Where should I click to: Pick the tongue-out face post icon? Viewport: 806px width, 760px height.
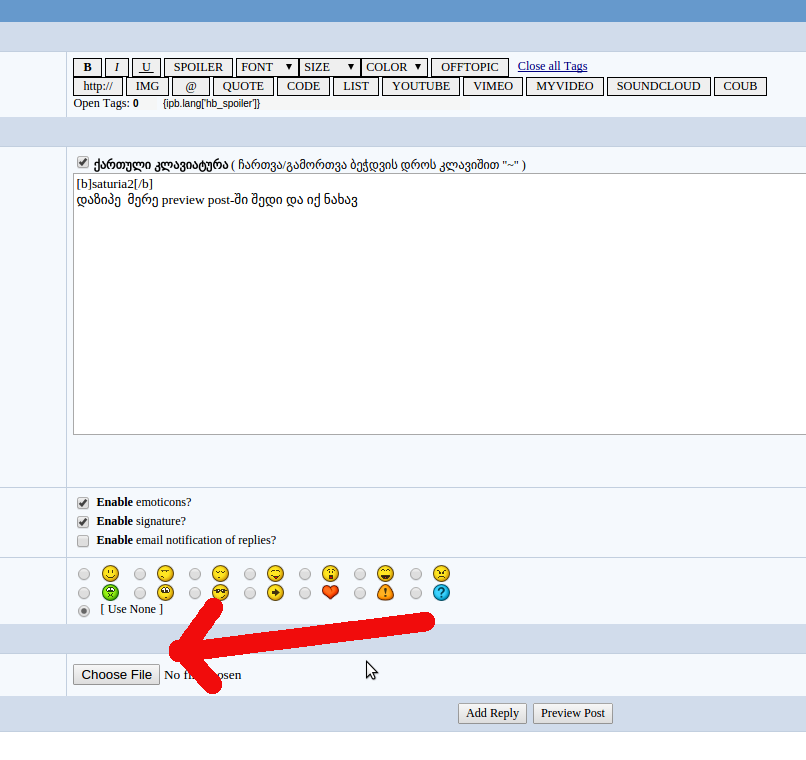click(275, 573)
